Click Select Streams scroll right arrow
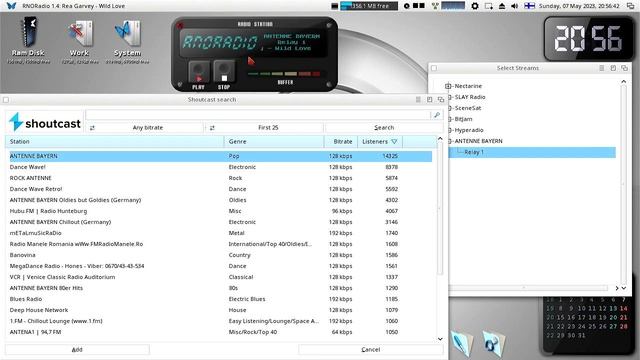The image size is (640, 360). (x=617, y=288)
